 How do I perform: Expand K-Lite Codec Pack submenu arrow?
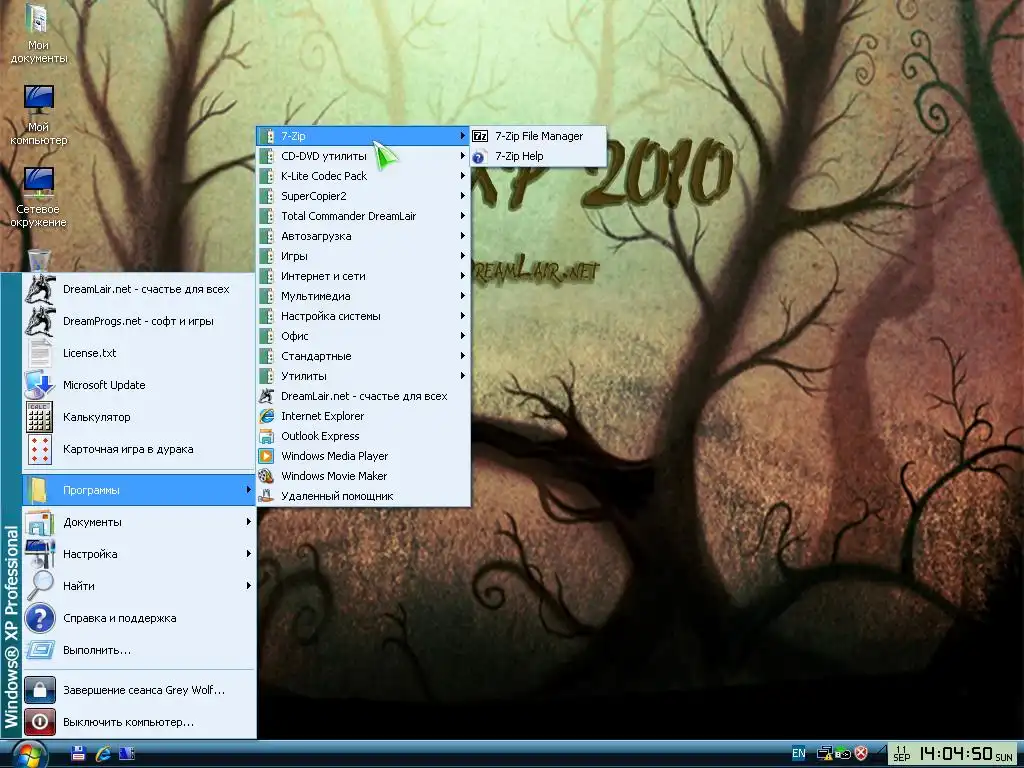(x=462, y=176)
